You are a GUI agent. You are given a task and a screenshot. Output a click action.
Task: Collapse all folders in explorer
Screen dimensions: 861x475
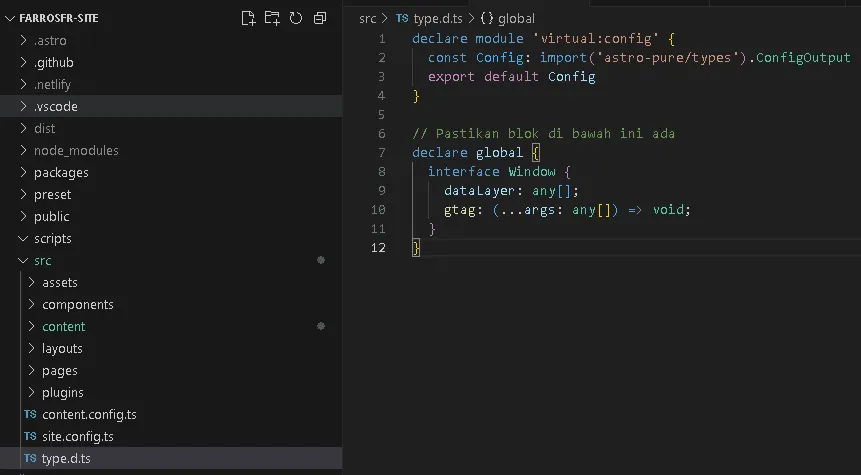tap(320, 18)
